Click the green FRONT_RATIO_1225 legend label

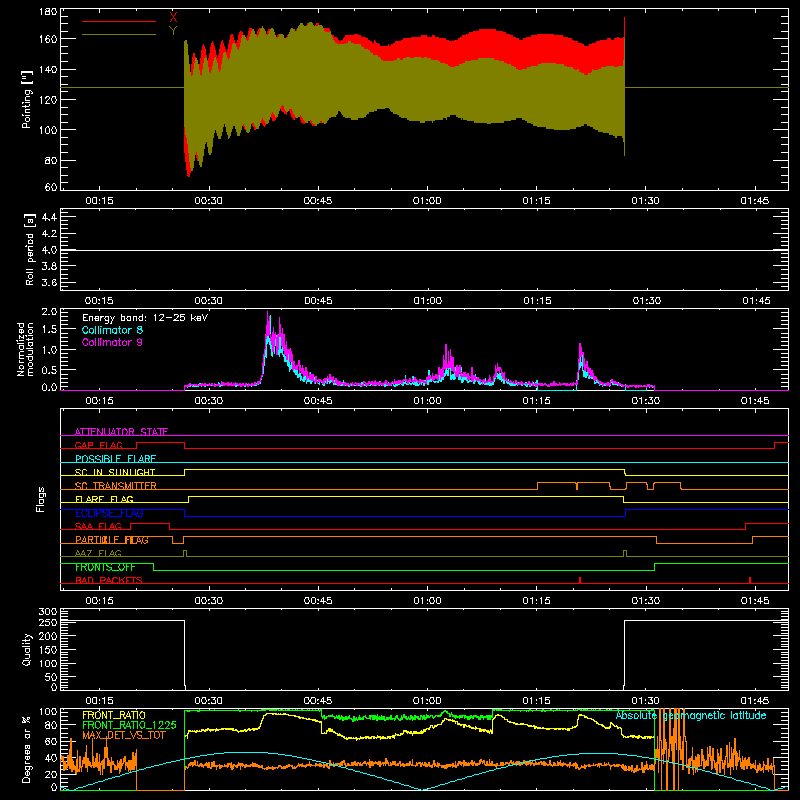click(x=129, y=725)
